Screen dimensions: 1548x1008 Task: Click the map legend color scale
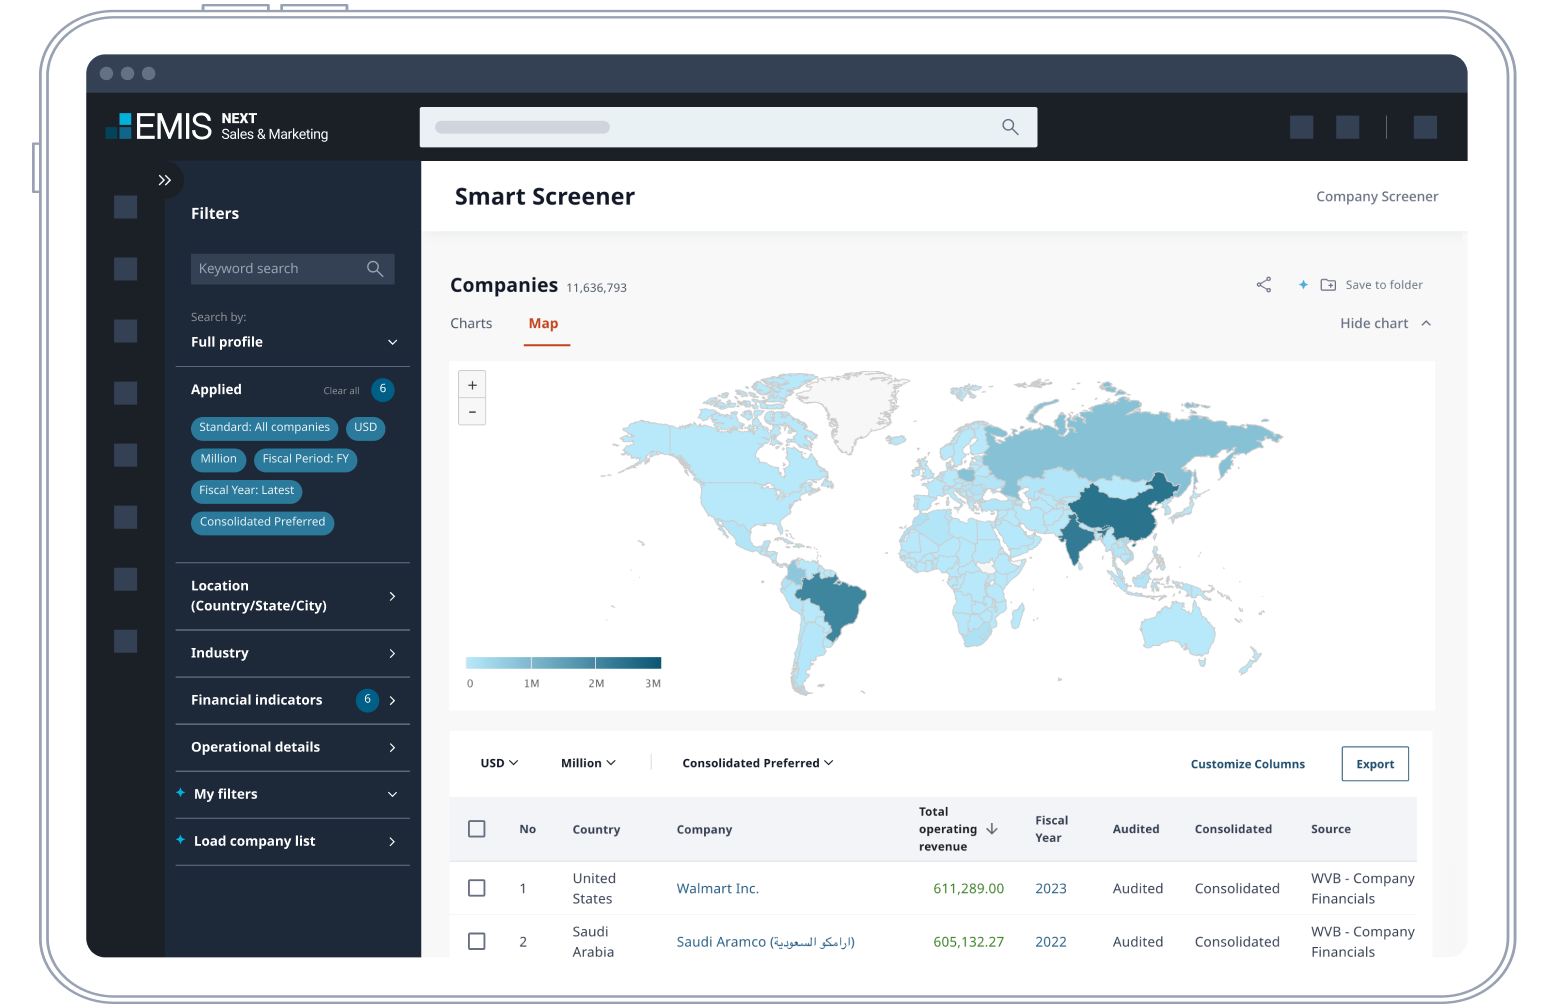coord(563,663)
